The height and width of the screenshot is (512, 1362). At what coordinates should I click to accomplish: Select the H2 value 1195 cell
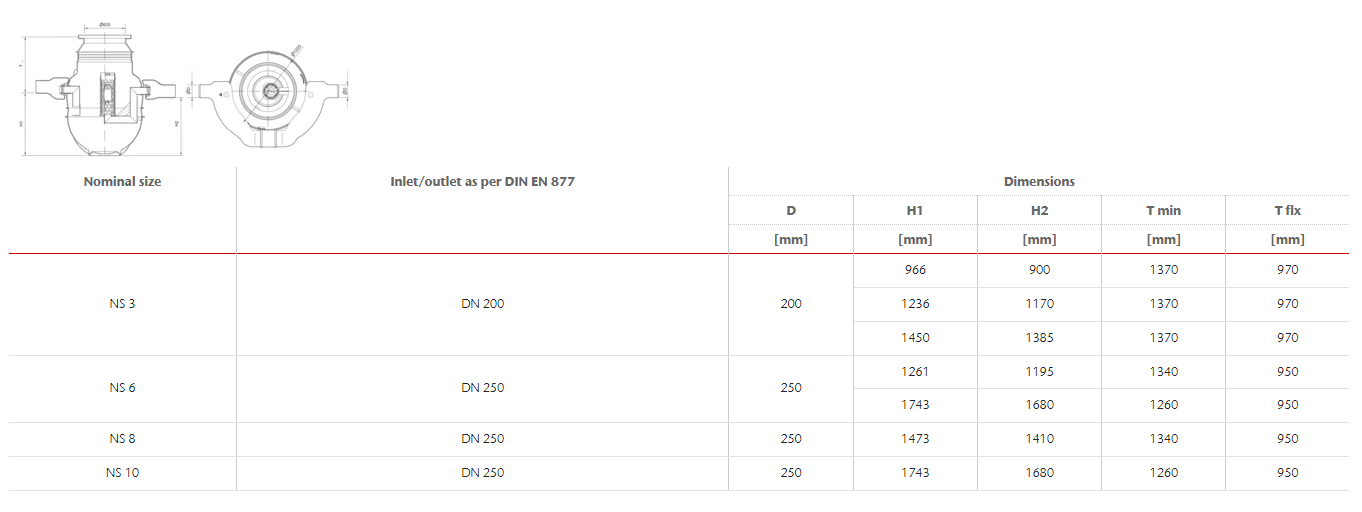[1039, 372]
